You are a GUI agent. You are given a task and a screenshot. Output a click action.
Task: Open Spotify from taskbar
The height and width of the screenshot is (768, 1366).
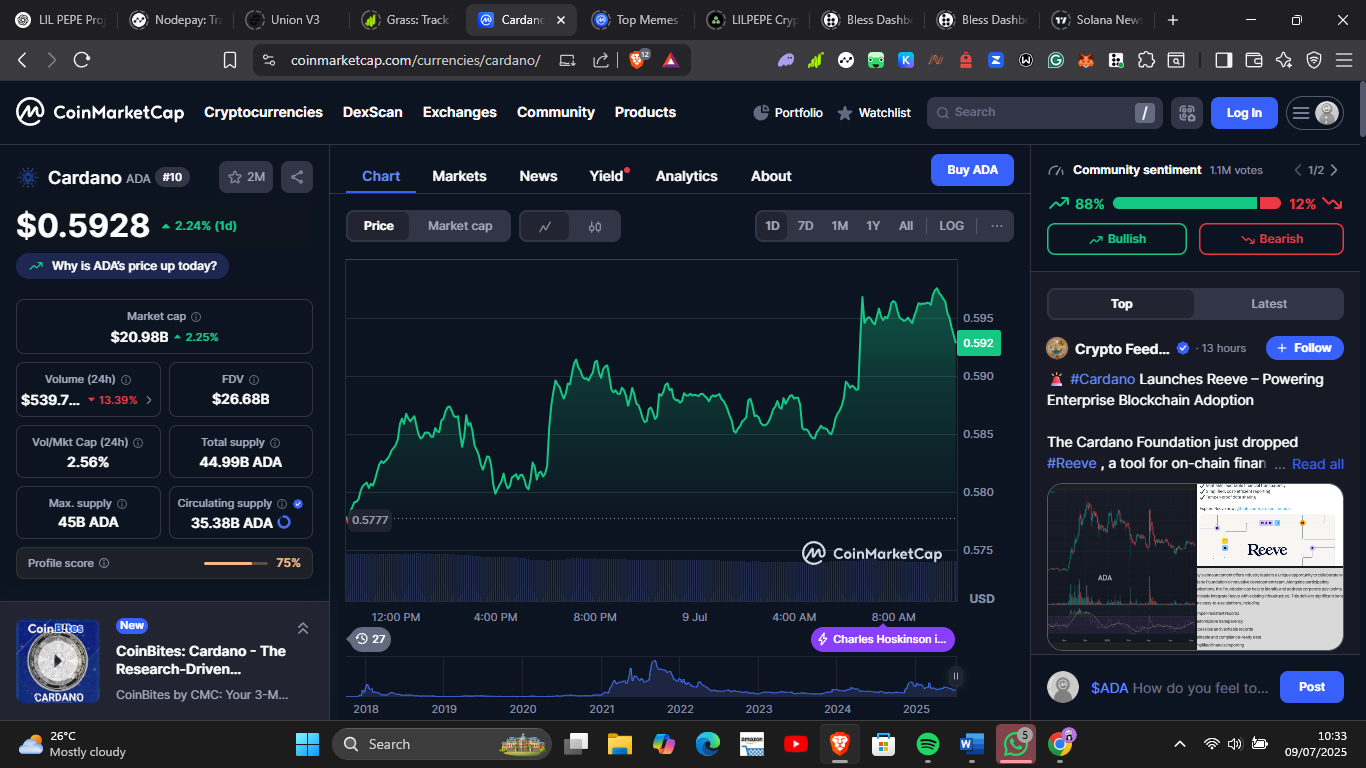927,744
